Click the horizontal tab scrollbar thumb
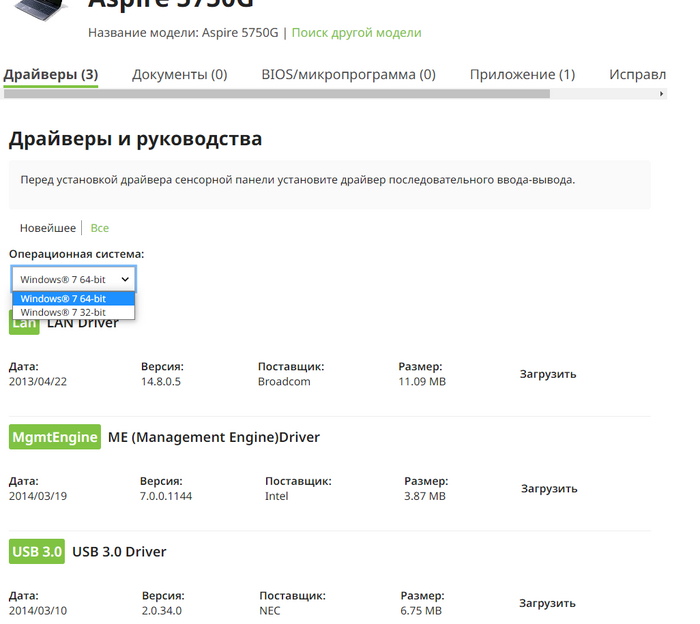 click(x=277, y=94)
